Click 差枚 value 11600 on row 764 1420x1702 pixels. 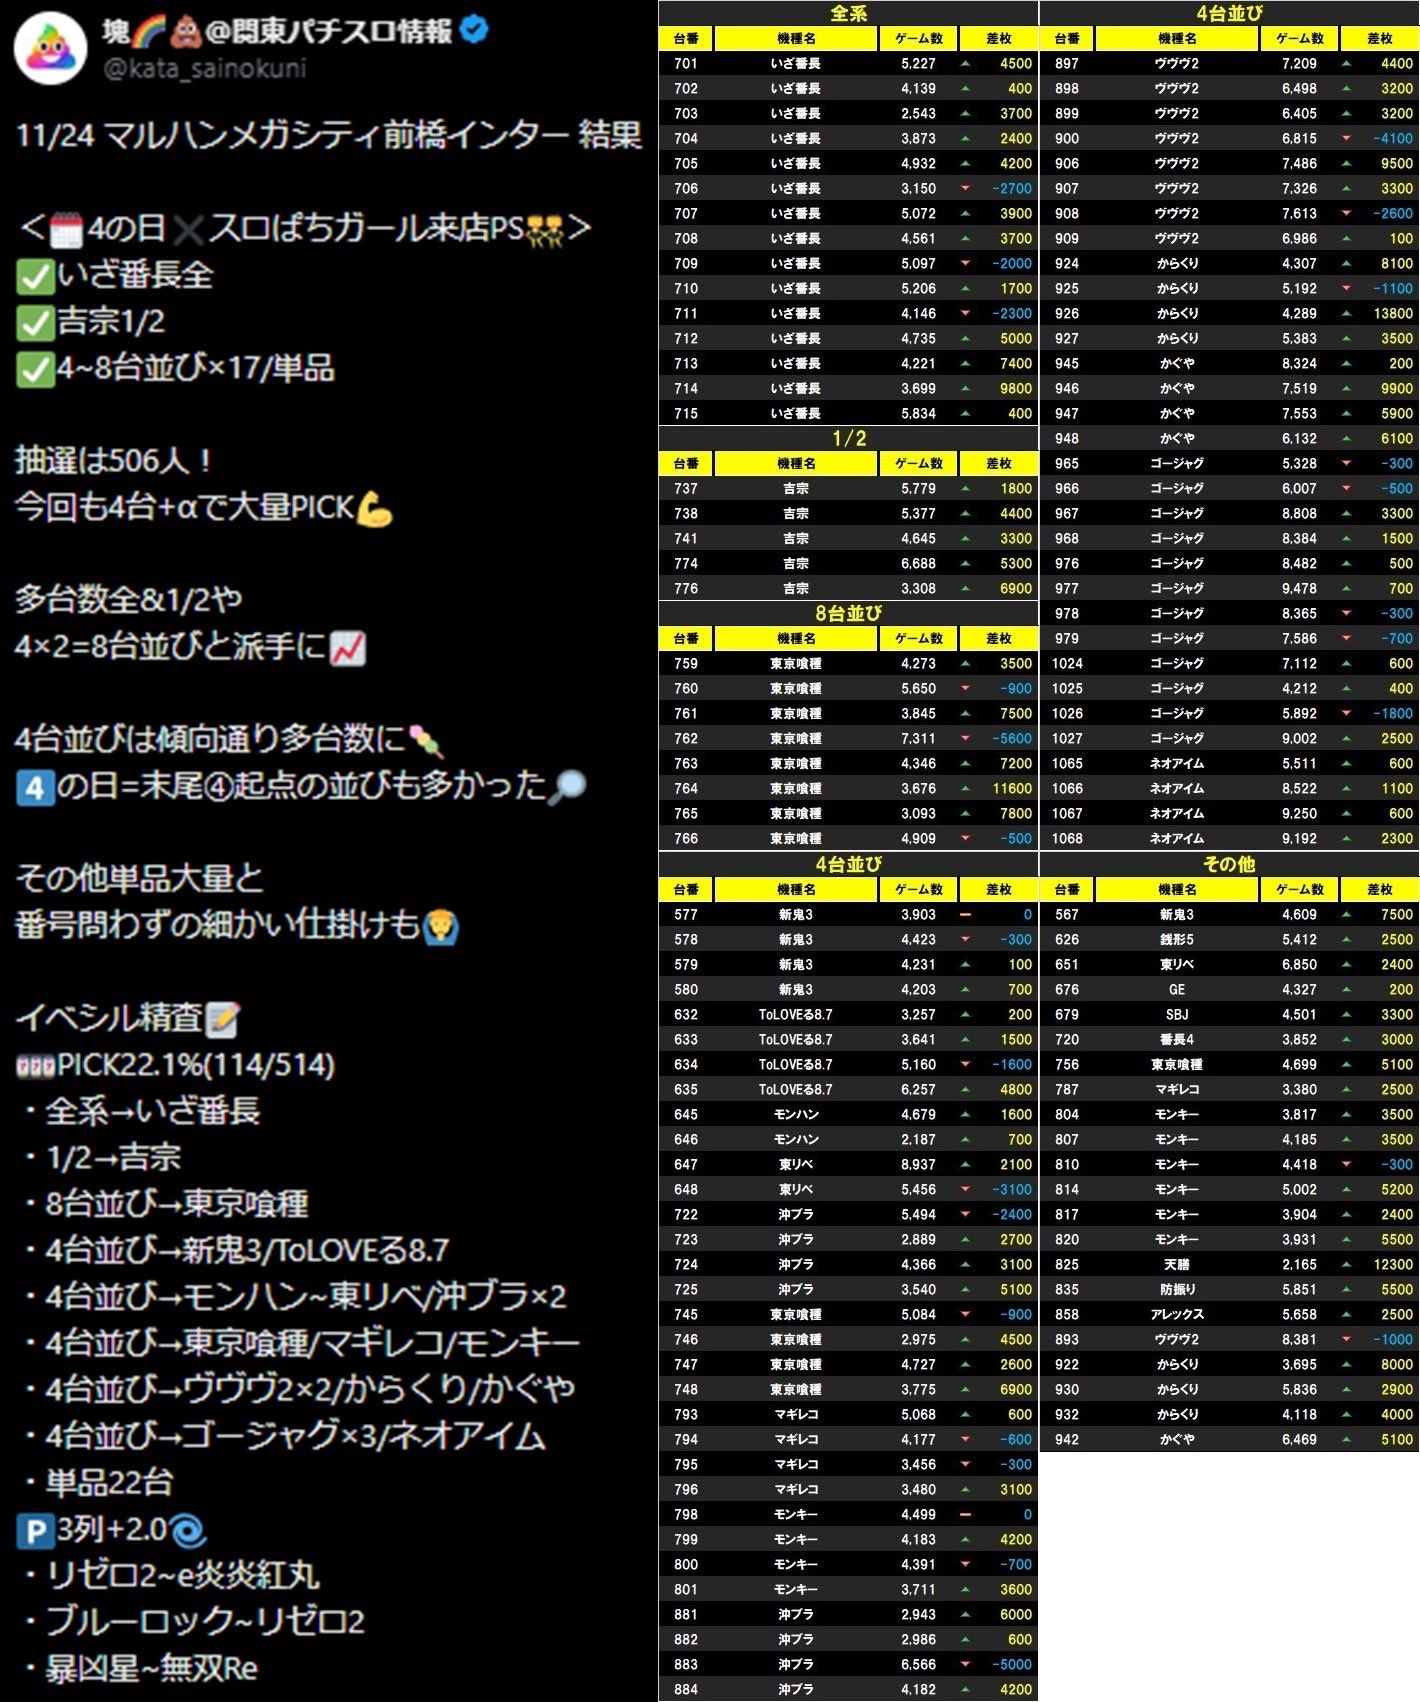coord(1012,788)
